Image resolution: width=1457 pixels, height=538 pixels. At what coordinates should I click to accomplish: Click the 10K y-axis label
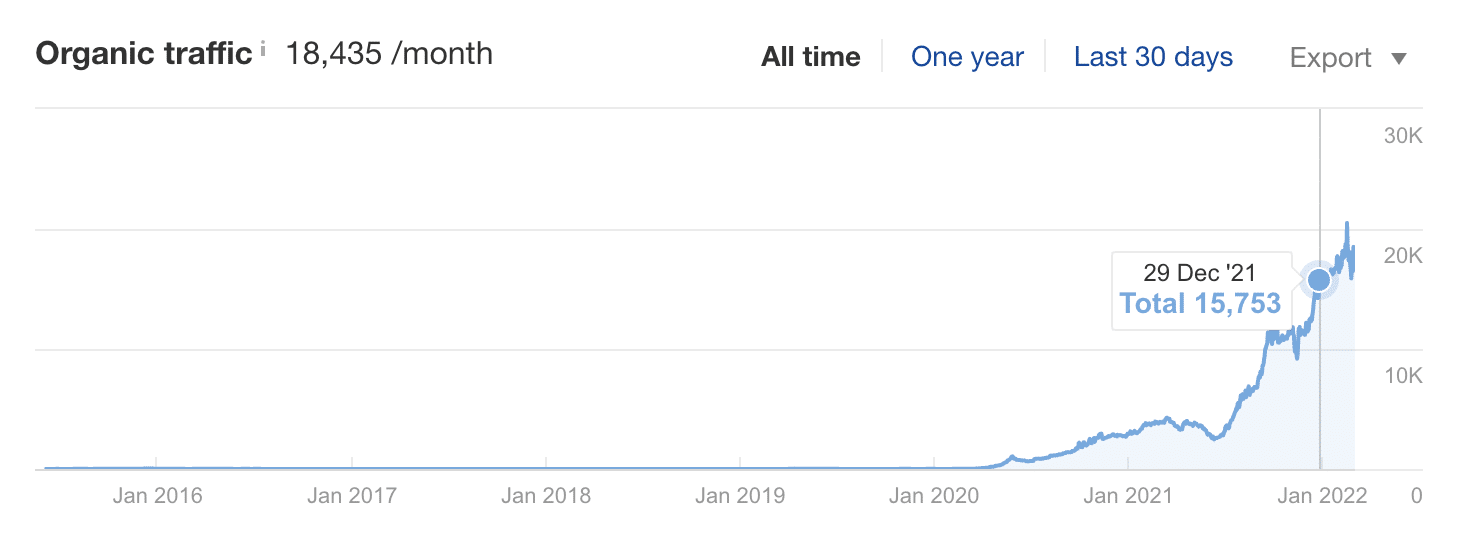pyautogui.click(x=1402, y=376)
